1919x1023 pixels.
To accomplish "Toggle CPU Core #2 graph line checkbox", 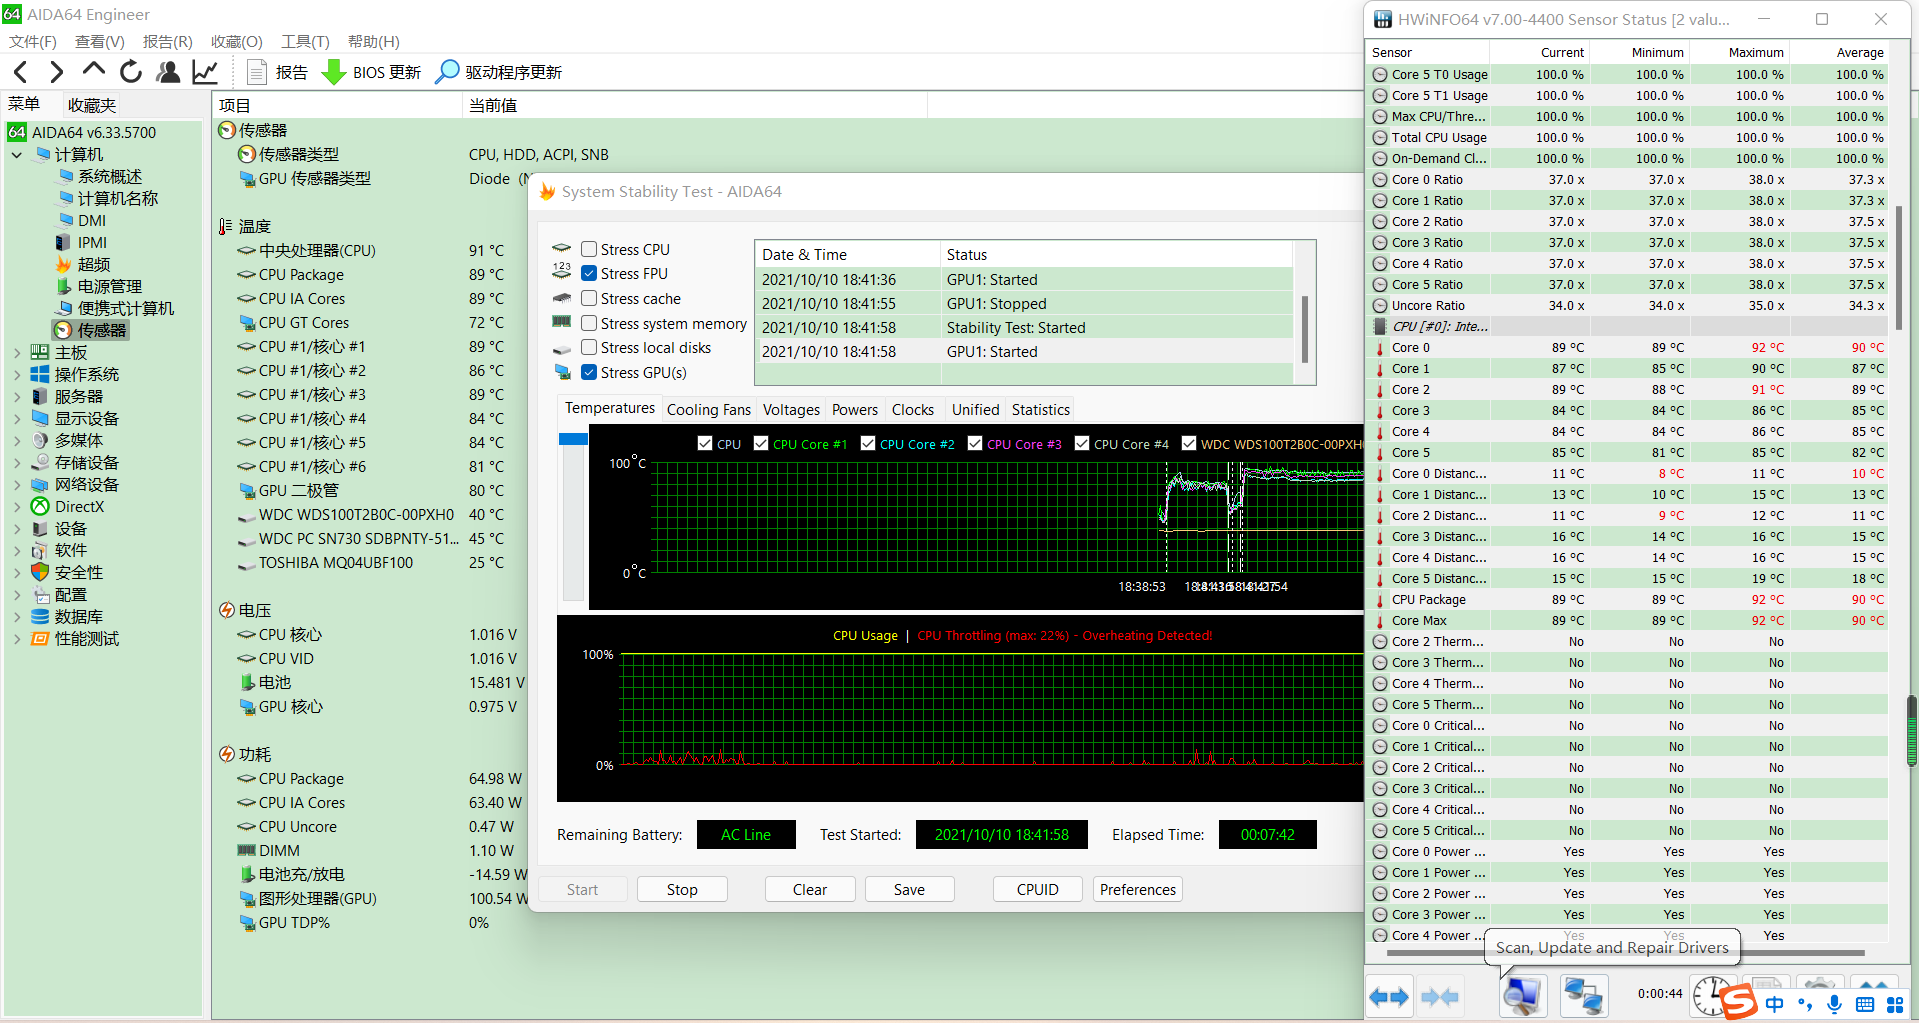I will (868, 443).
